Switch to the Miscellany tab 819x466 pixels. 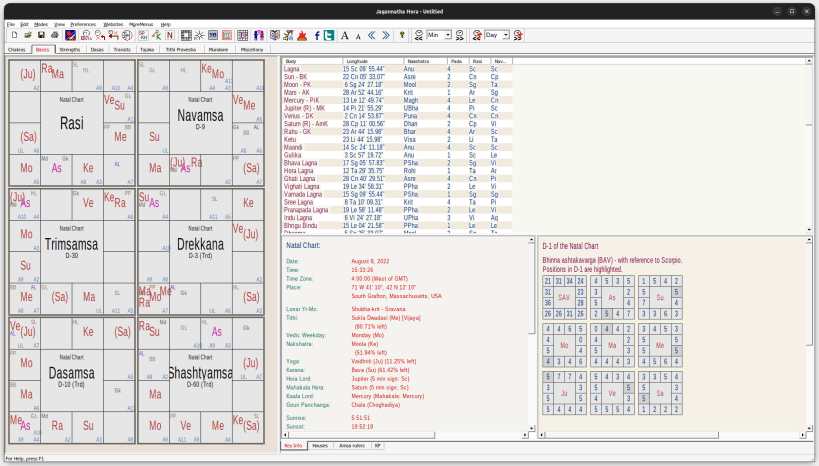point(252,50)
